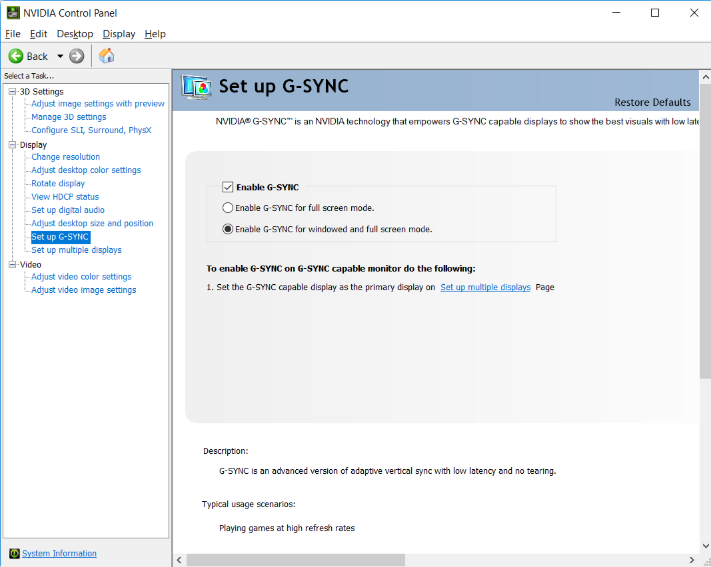Select G-SYNC for full screen mode

click(x=228, y=208)
